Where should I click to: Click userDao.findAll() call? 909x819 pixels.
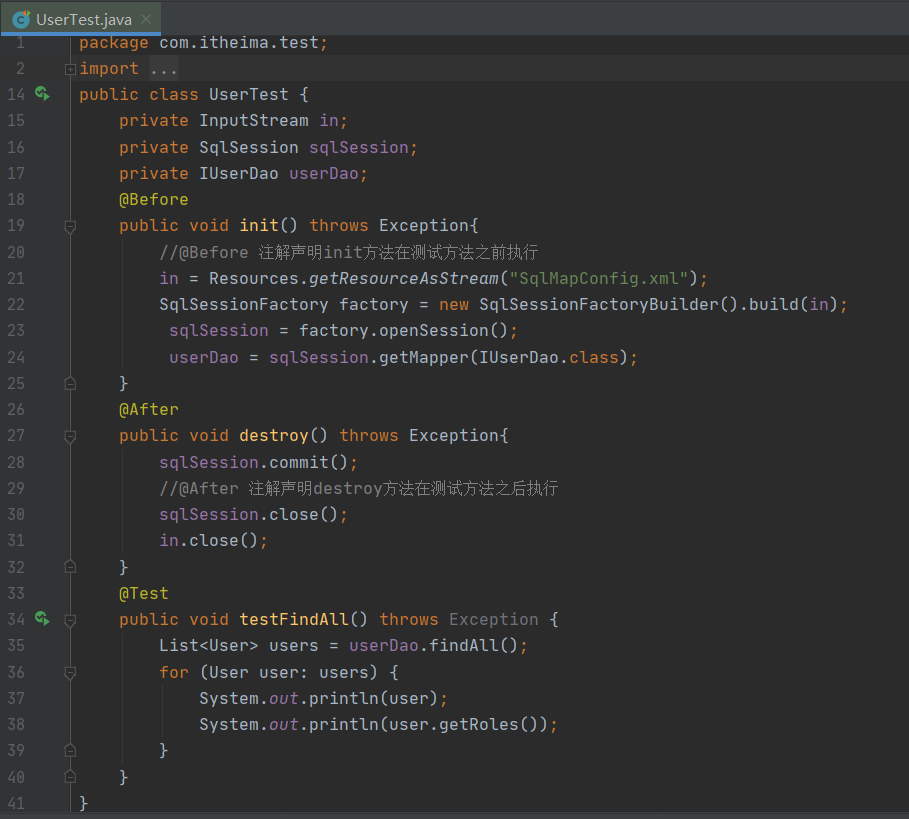tap(434, 645)
